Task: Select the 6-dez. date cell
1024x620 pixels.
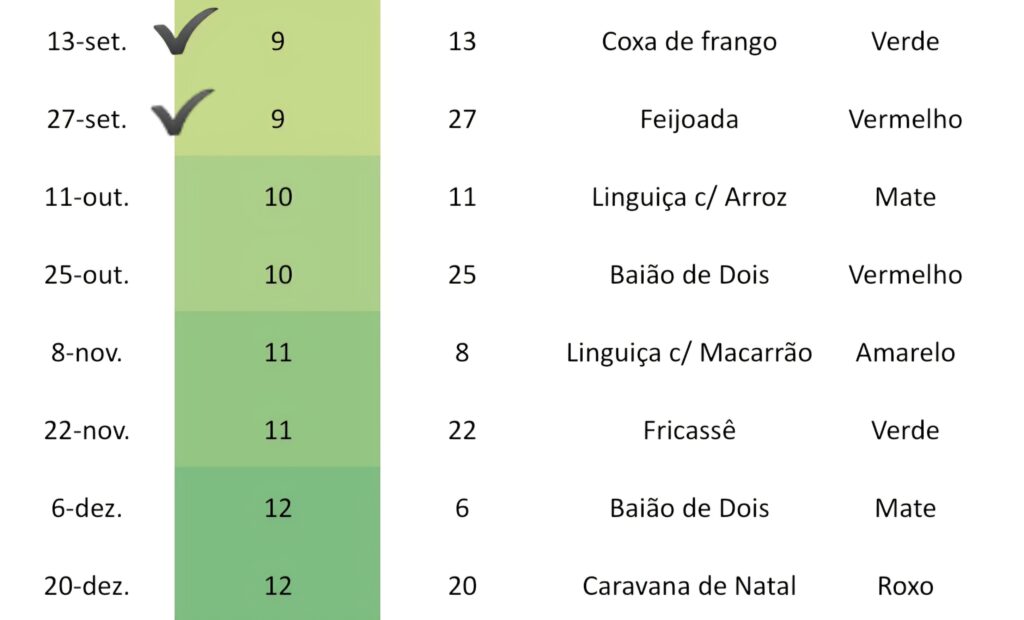Action: pos(86,508)
